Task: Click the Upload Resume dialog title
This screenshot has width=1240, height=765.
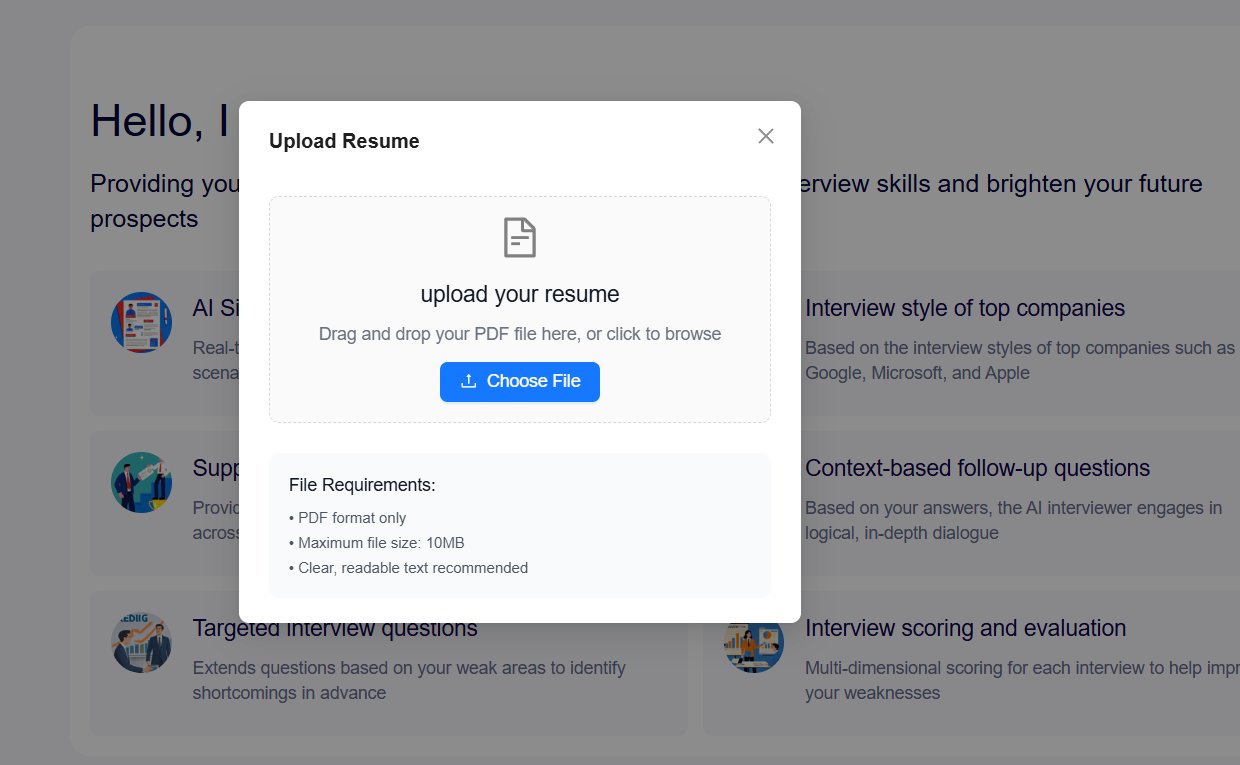Action: click(x=344, y=141)
